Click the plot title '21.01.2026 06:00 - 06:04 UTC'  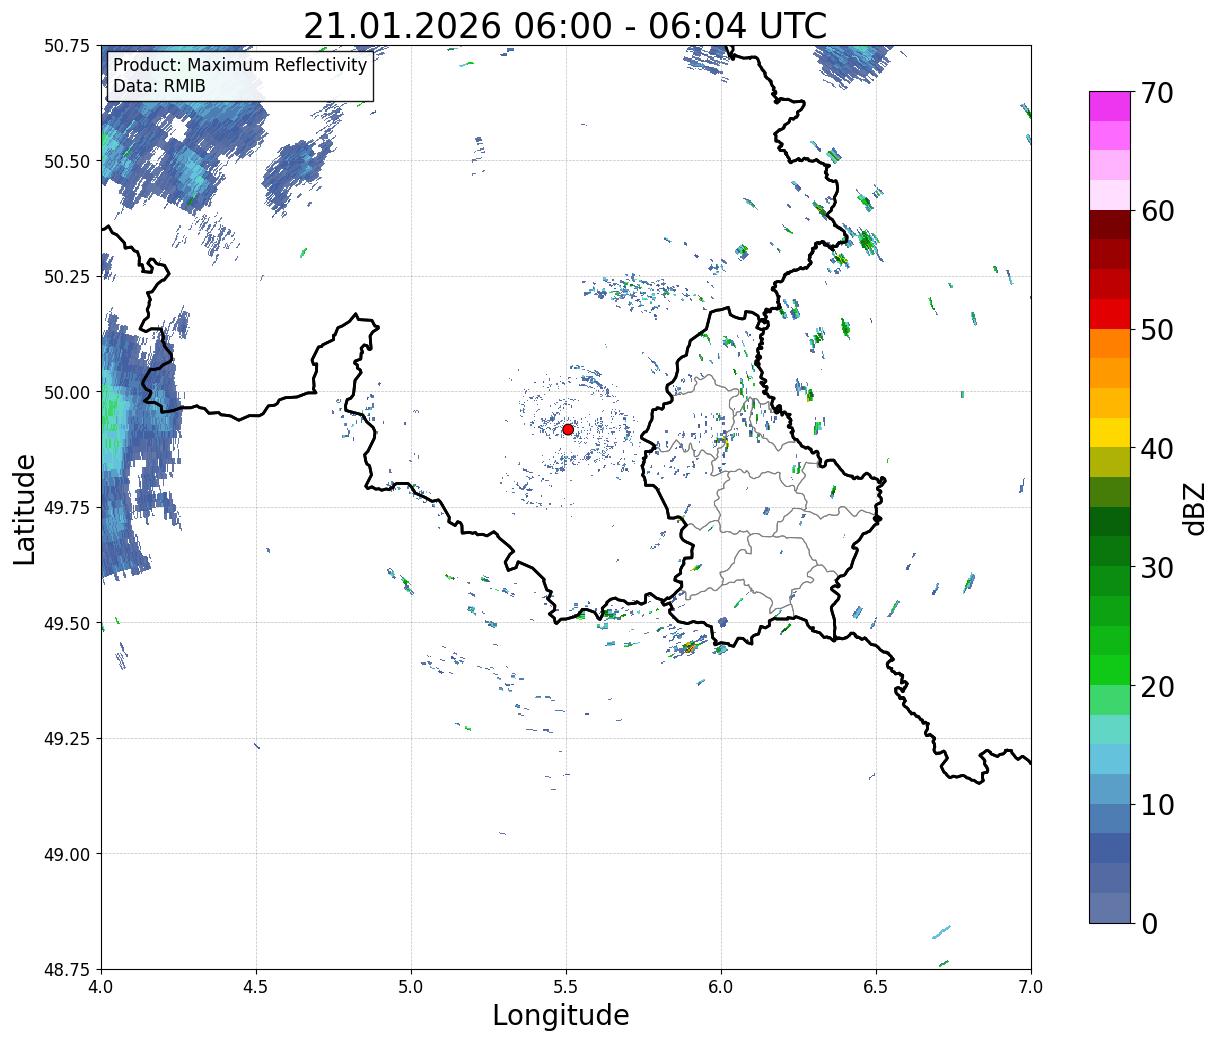tap(565, 26)
